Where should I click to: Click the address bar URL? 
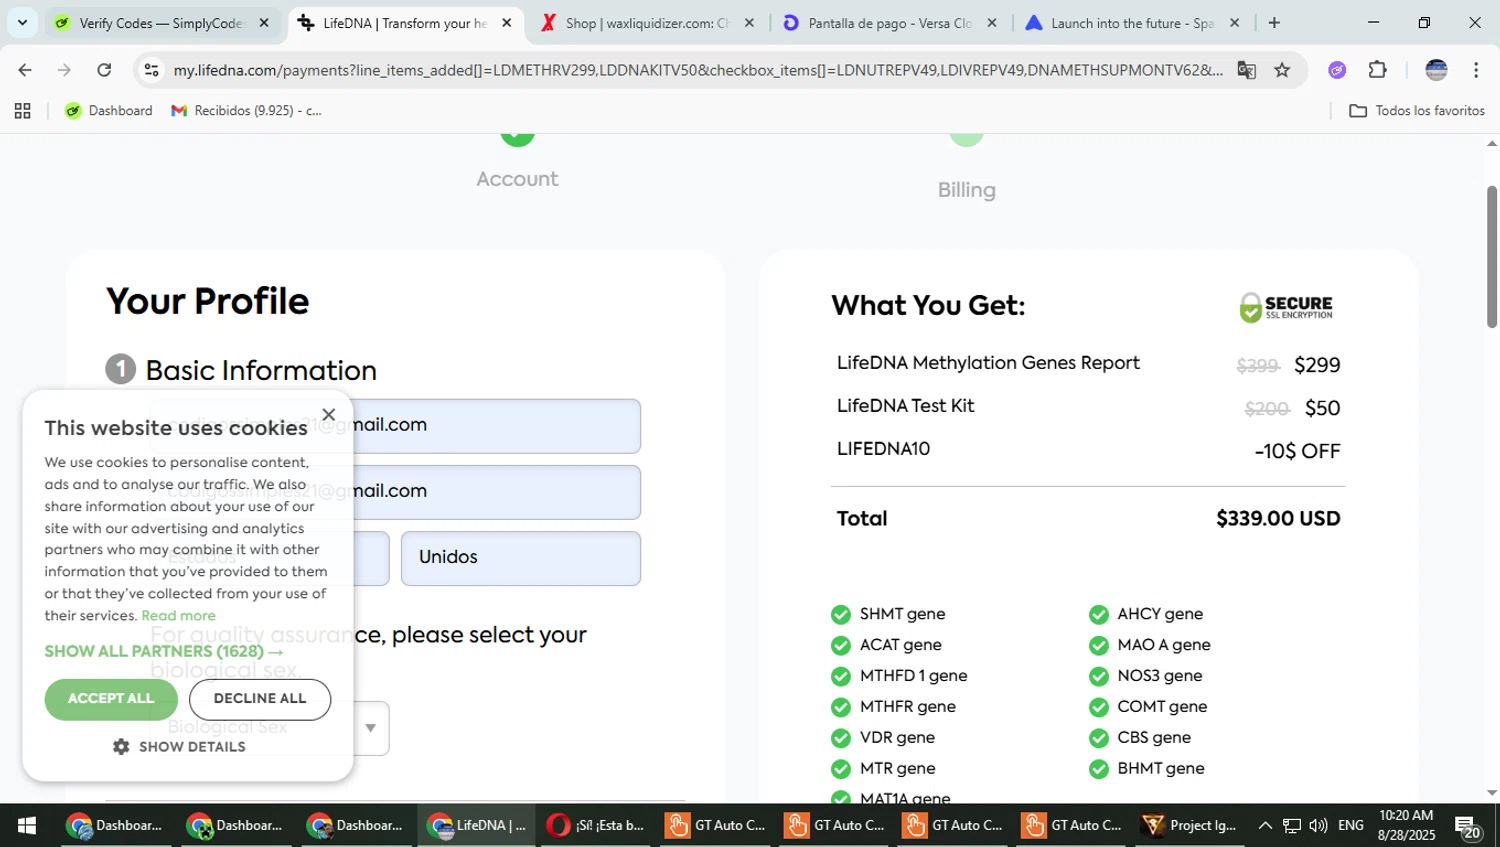pyautogui.click(x=697, y=70)
